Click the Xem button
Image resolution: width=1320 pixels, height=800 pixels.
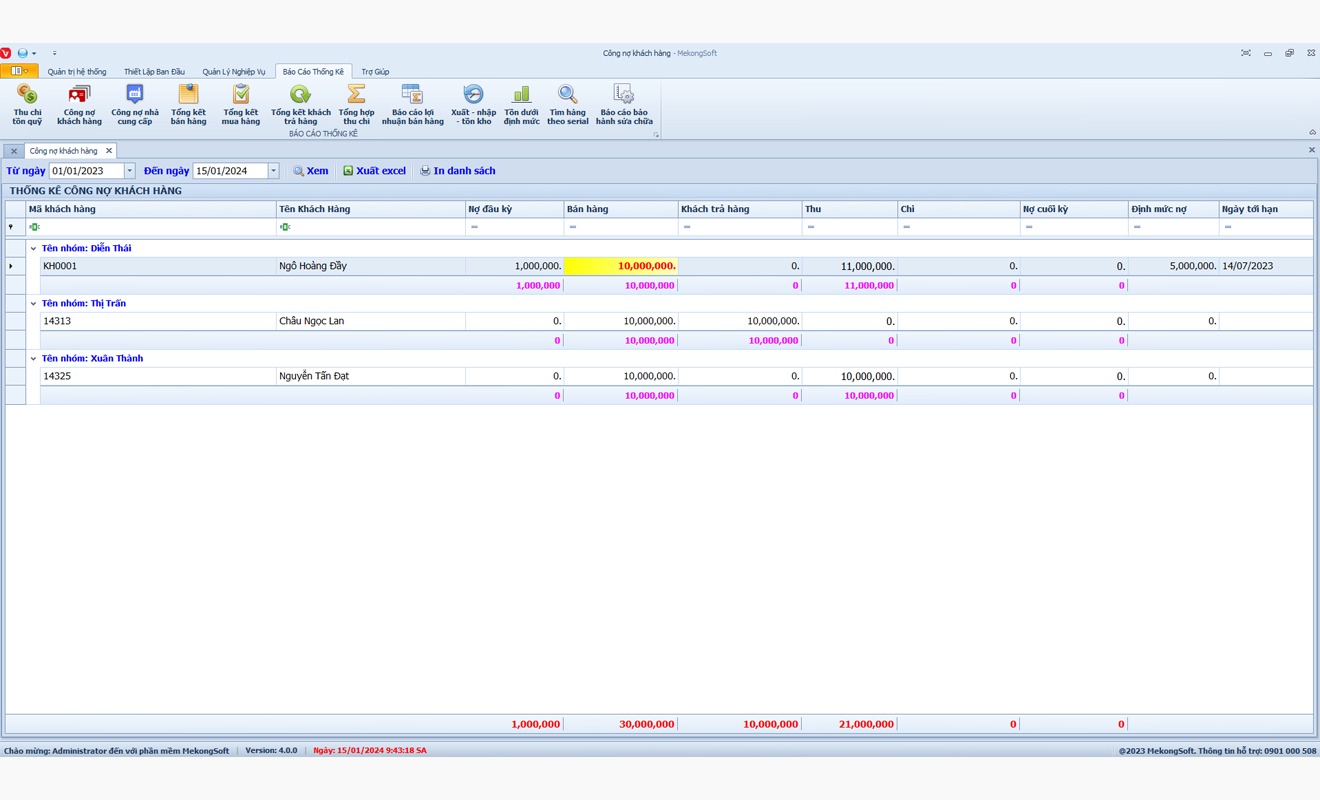[x=310, y=171]
